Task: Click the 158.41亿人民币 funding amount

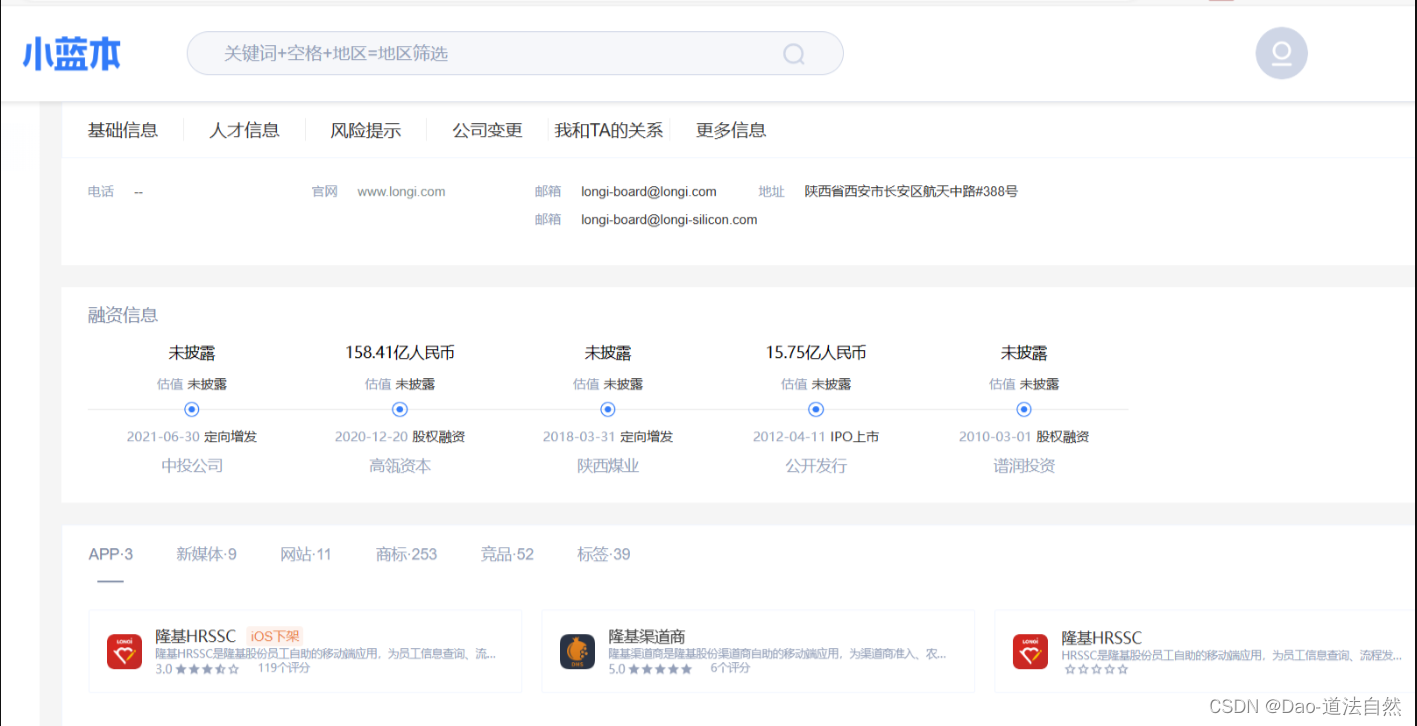Action: tap(400, 353)
